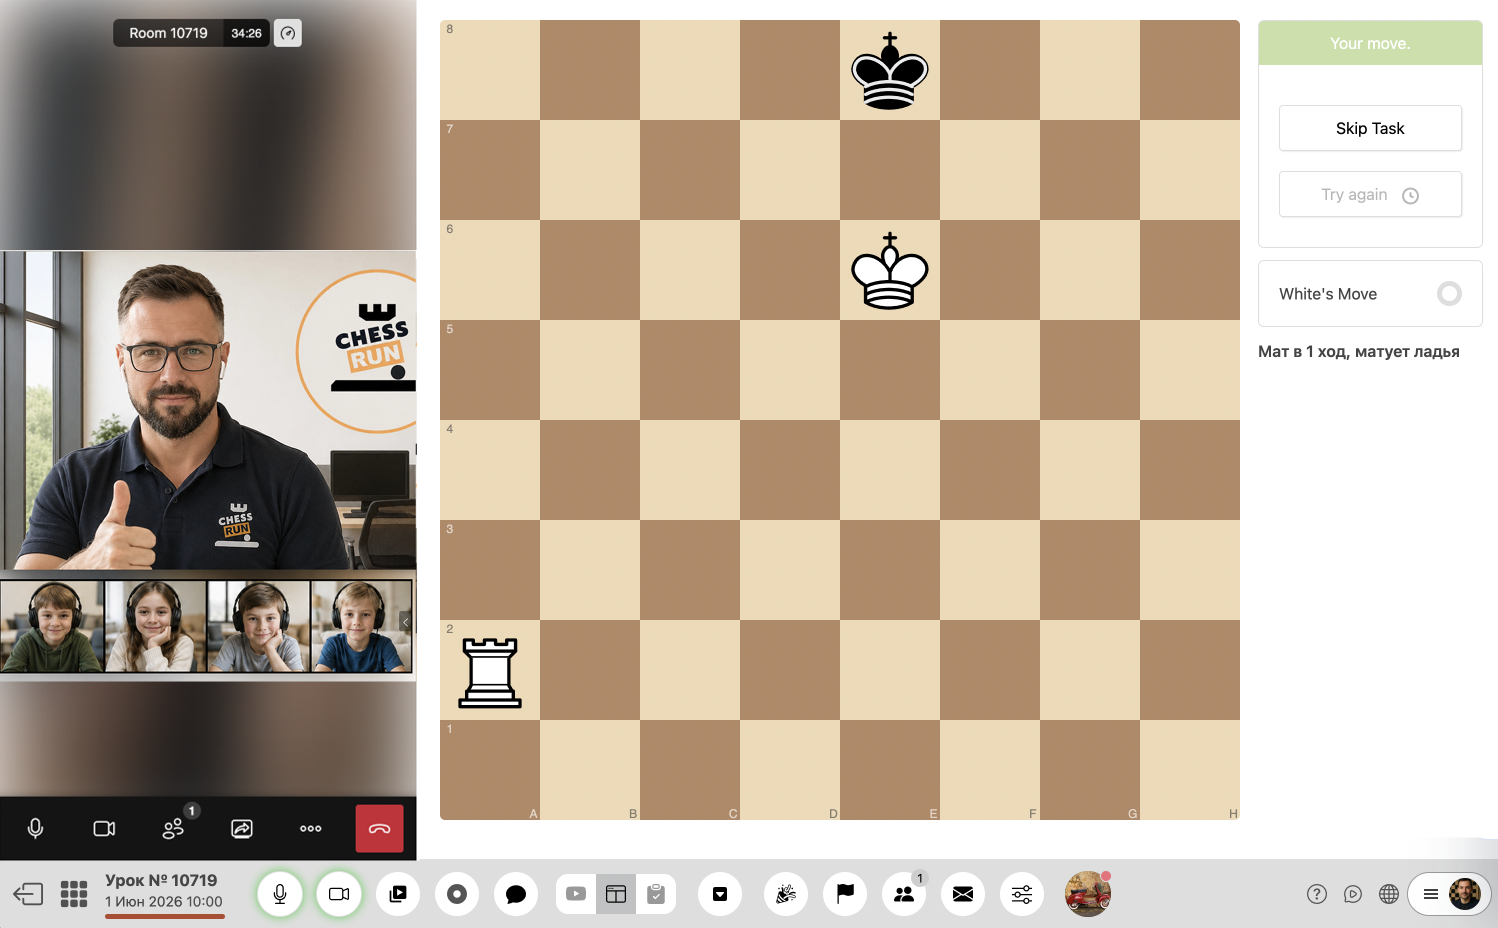Open the media library play icon
This screenshot has width=1498, height=928.
398,894
